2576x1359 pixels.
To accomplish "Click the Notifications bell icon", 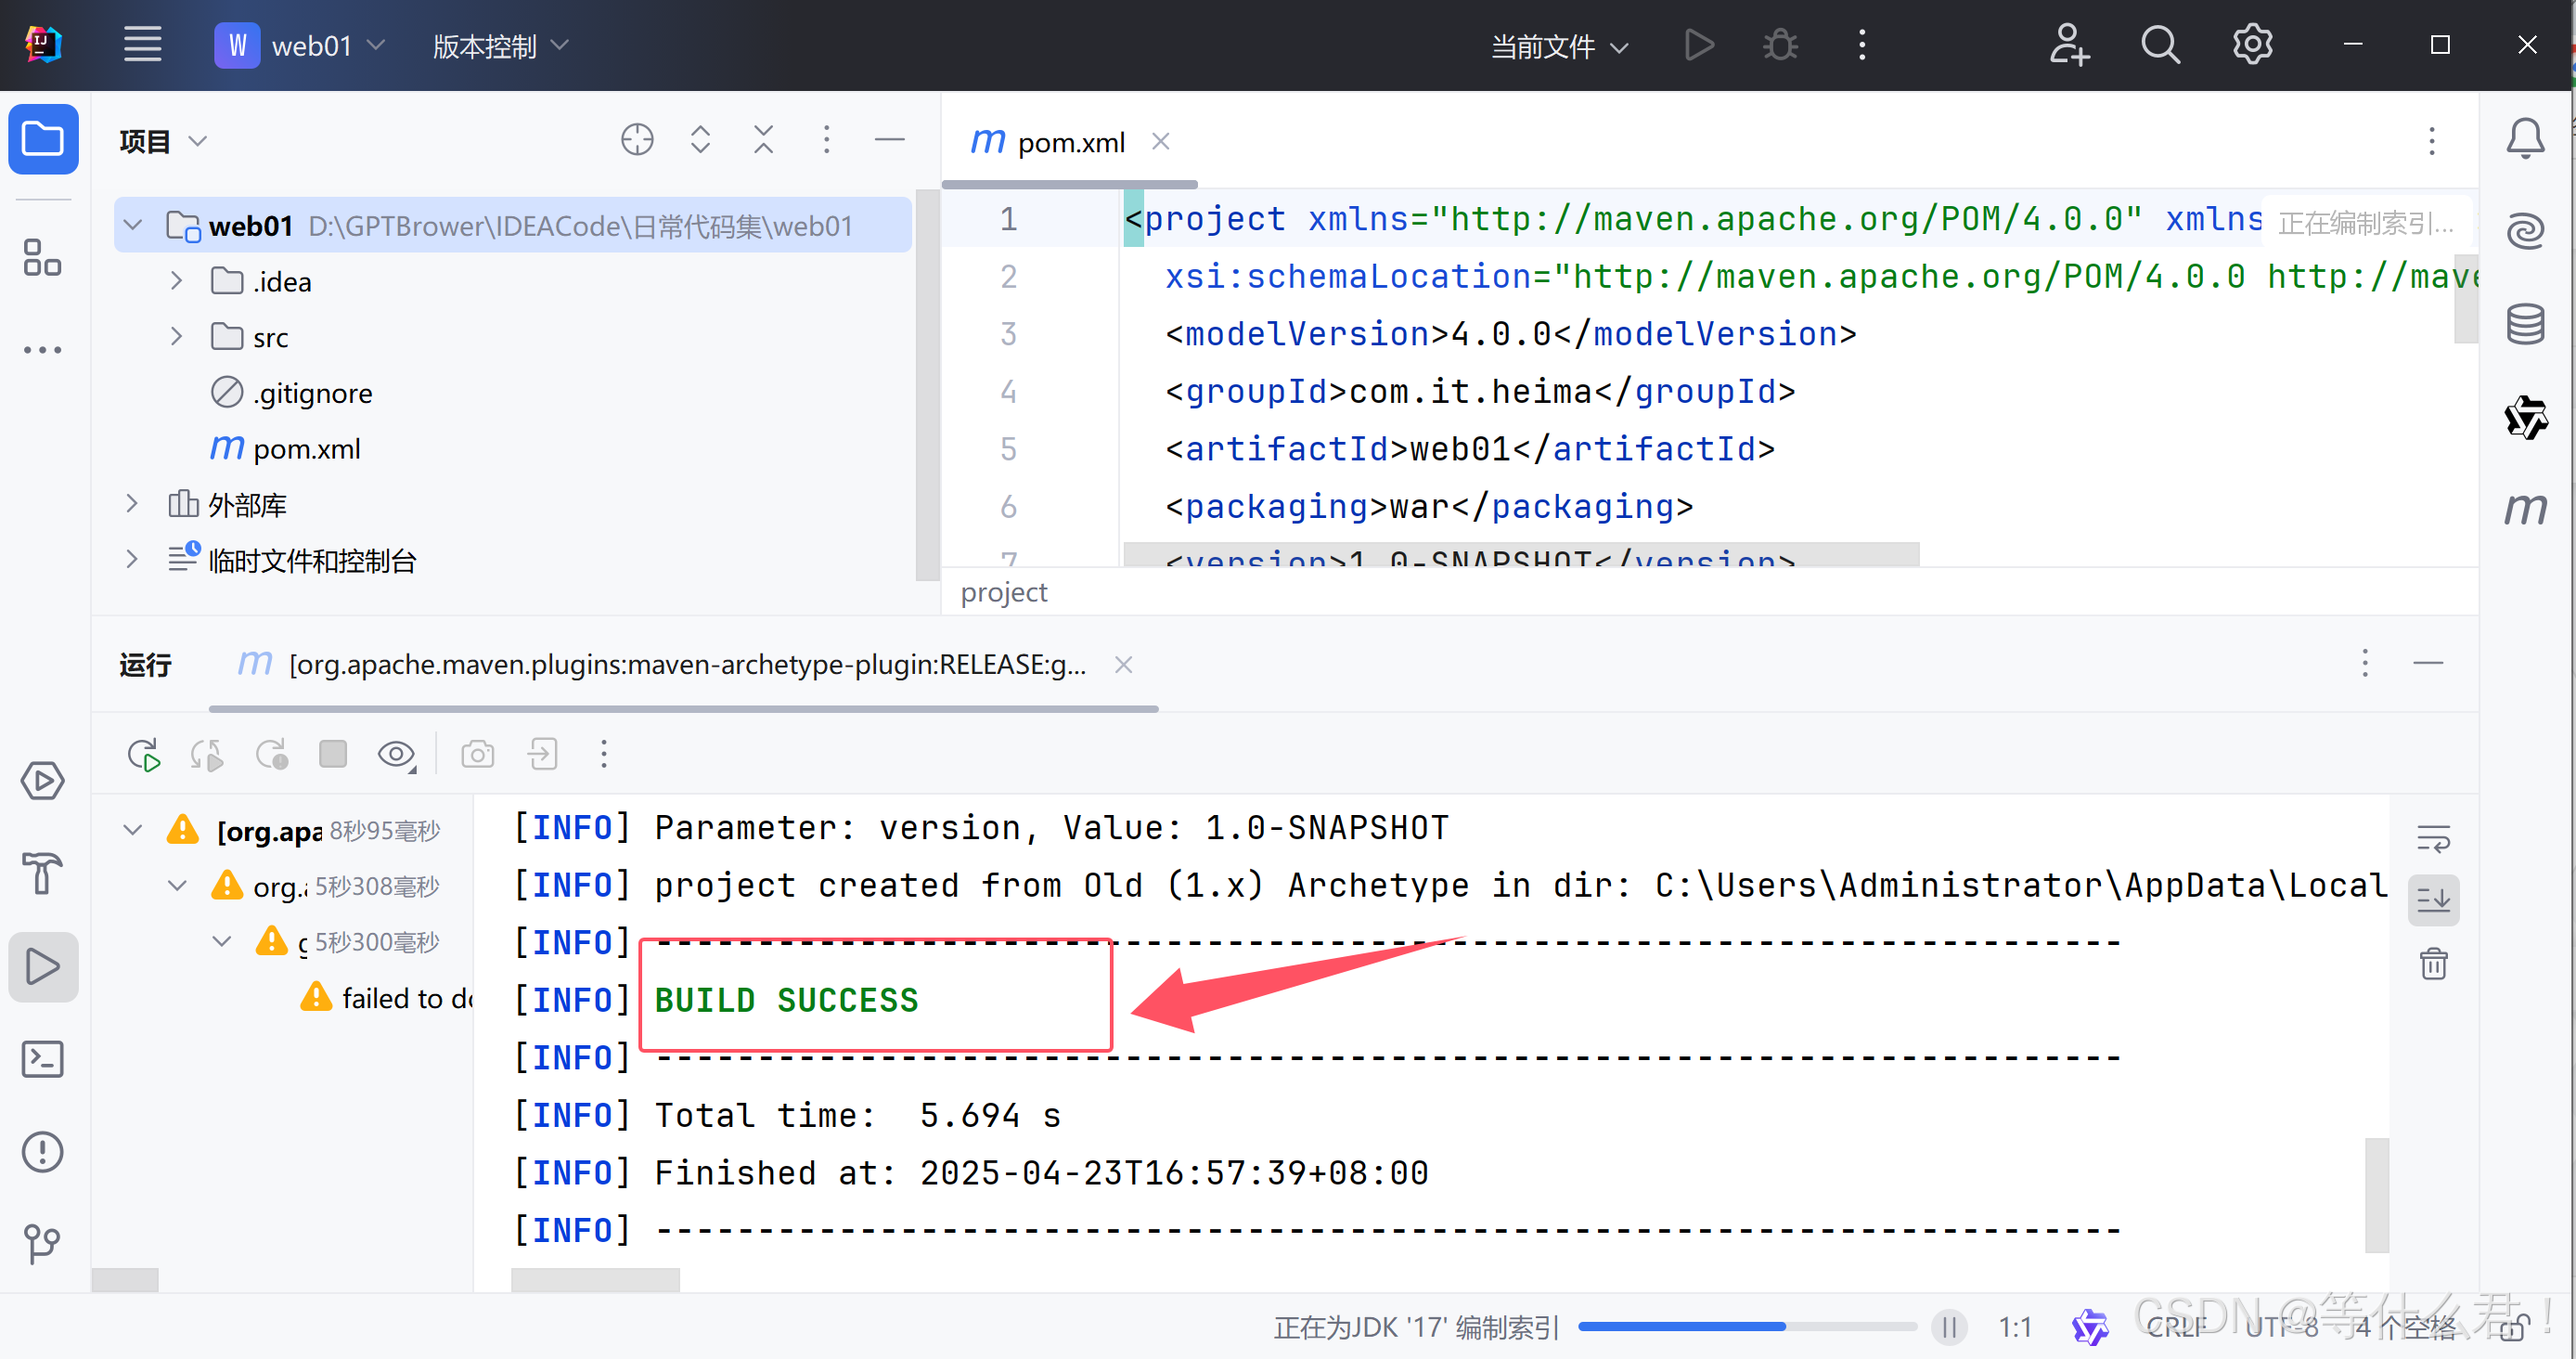I will [2525, 138].
